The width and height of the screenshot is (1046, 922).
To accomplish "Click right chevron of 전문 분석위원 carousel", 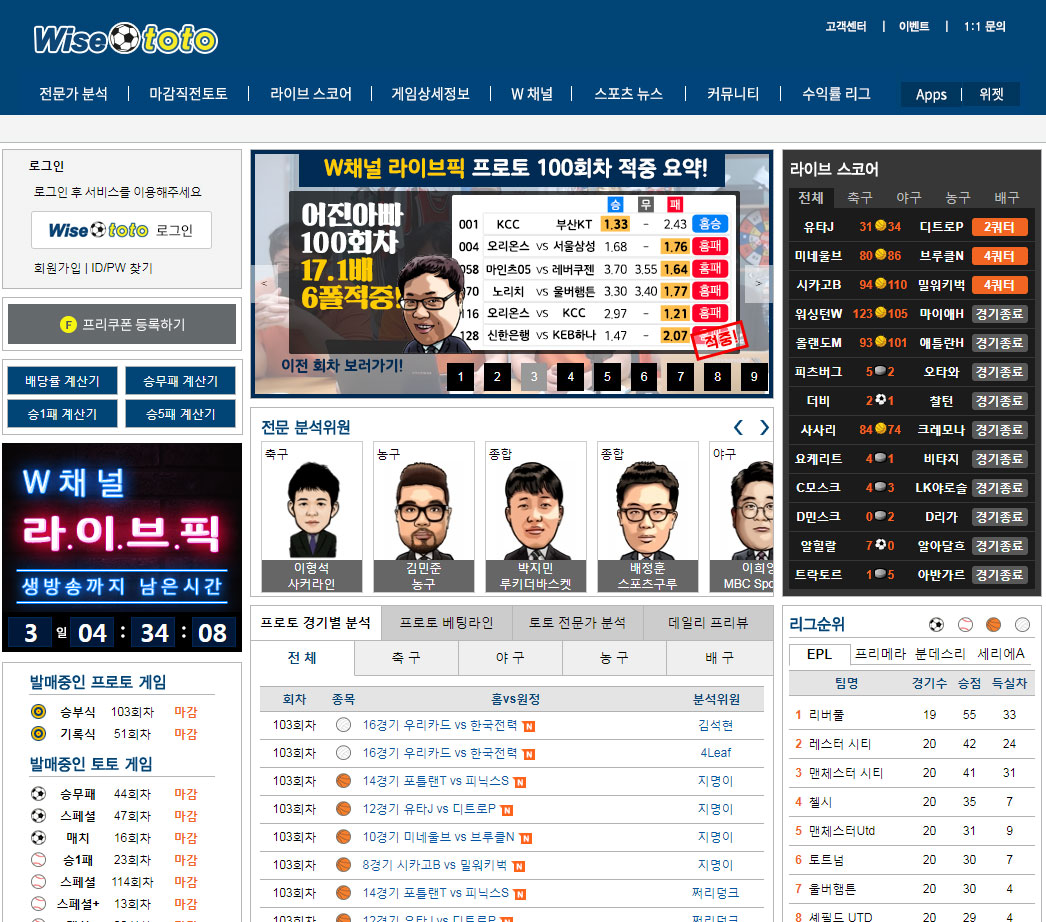I will pos(764,427).
